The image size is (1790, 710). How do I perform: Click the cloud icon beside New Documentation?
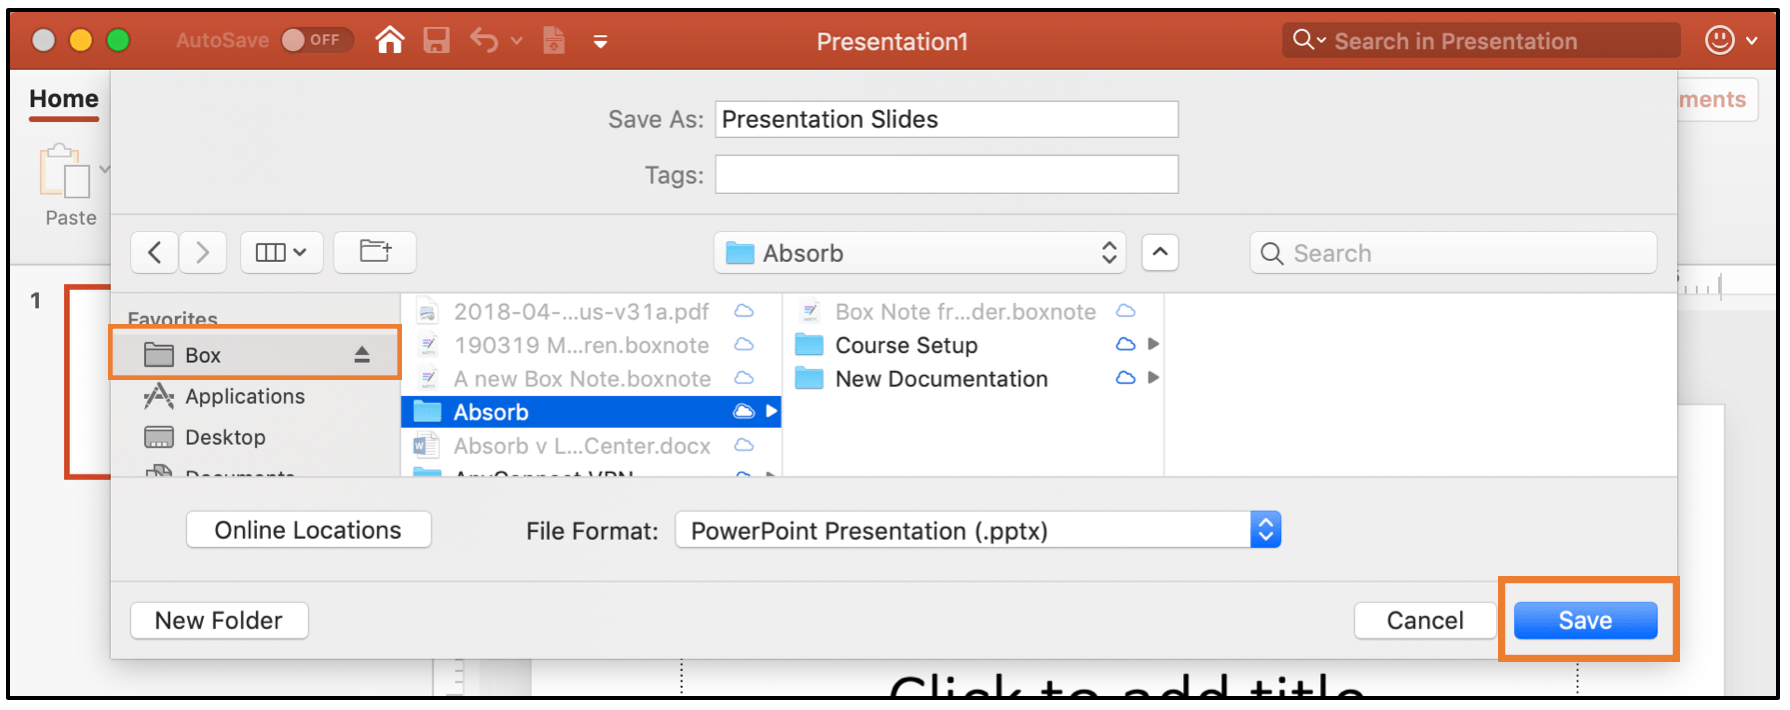tap(1125, 378)
